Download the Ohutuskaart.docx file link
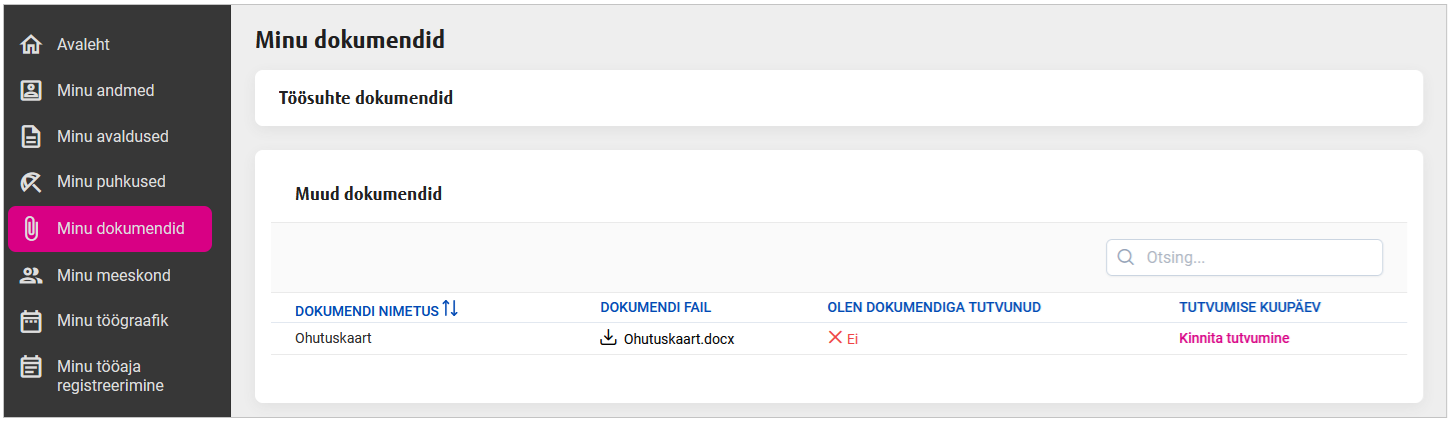The width and height of the screenshot is (1455, 427). coord(679,339)
